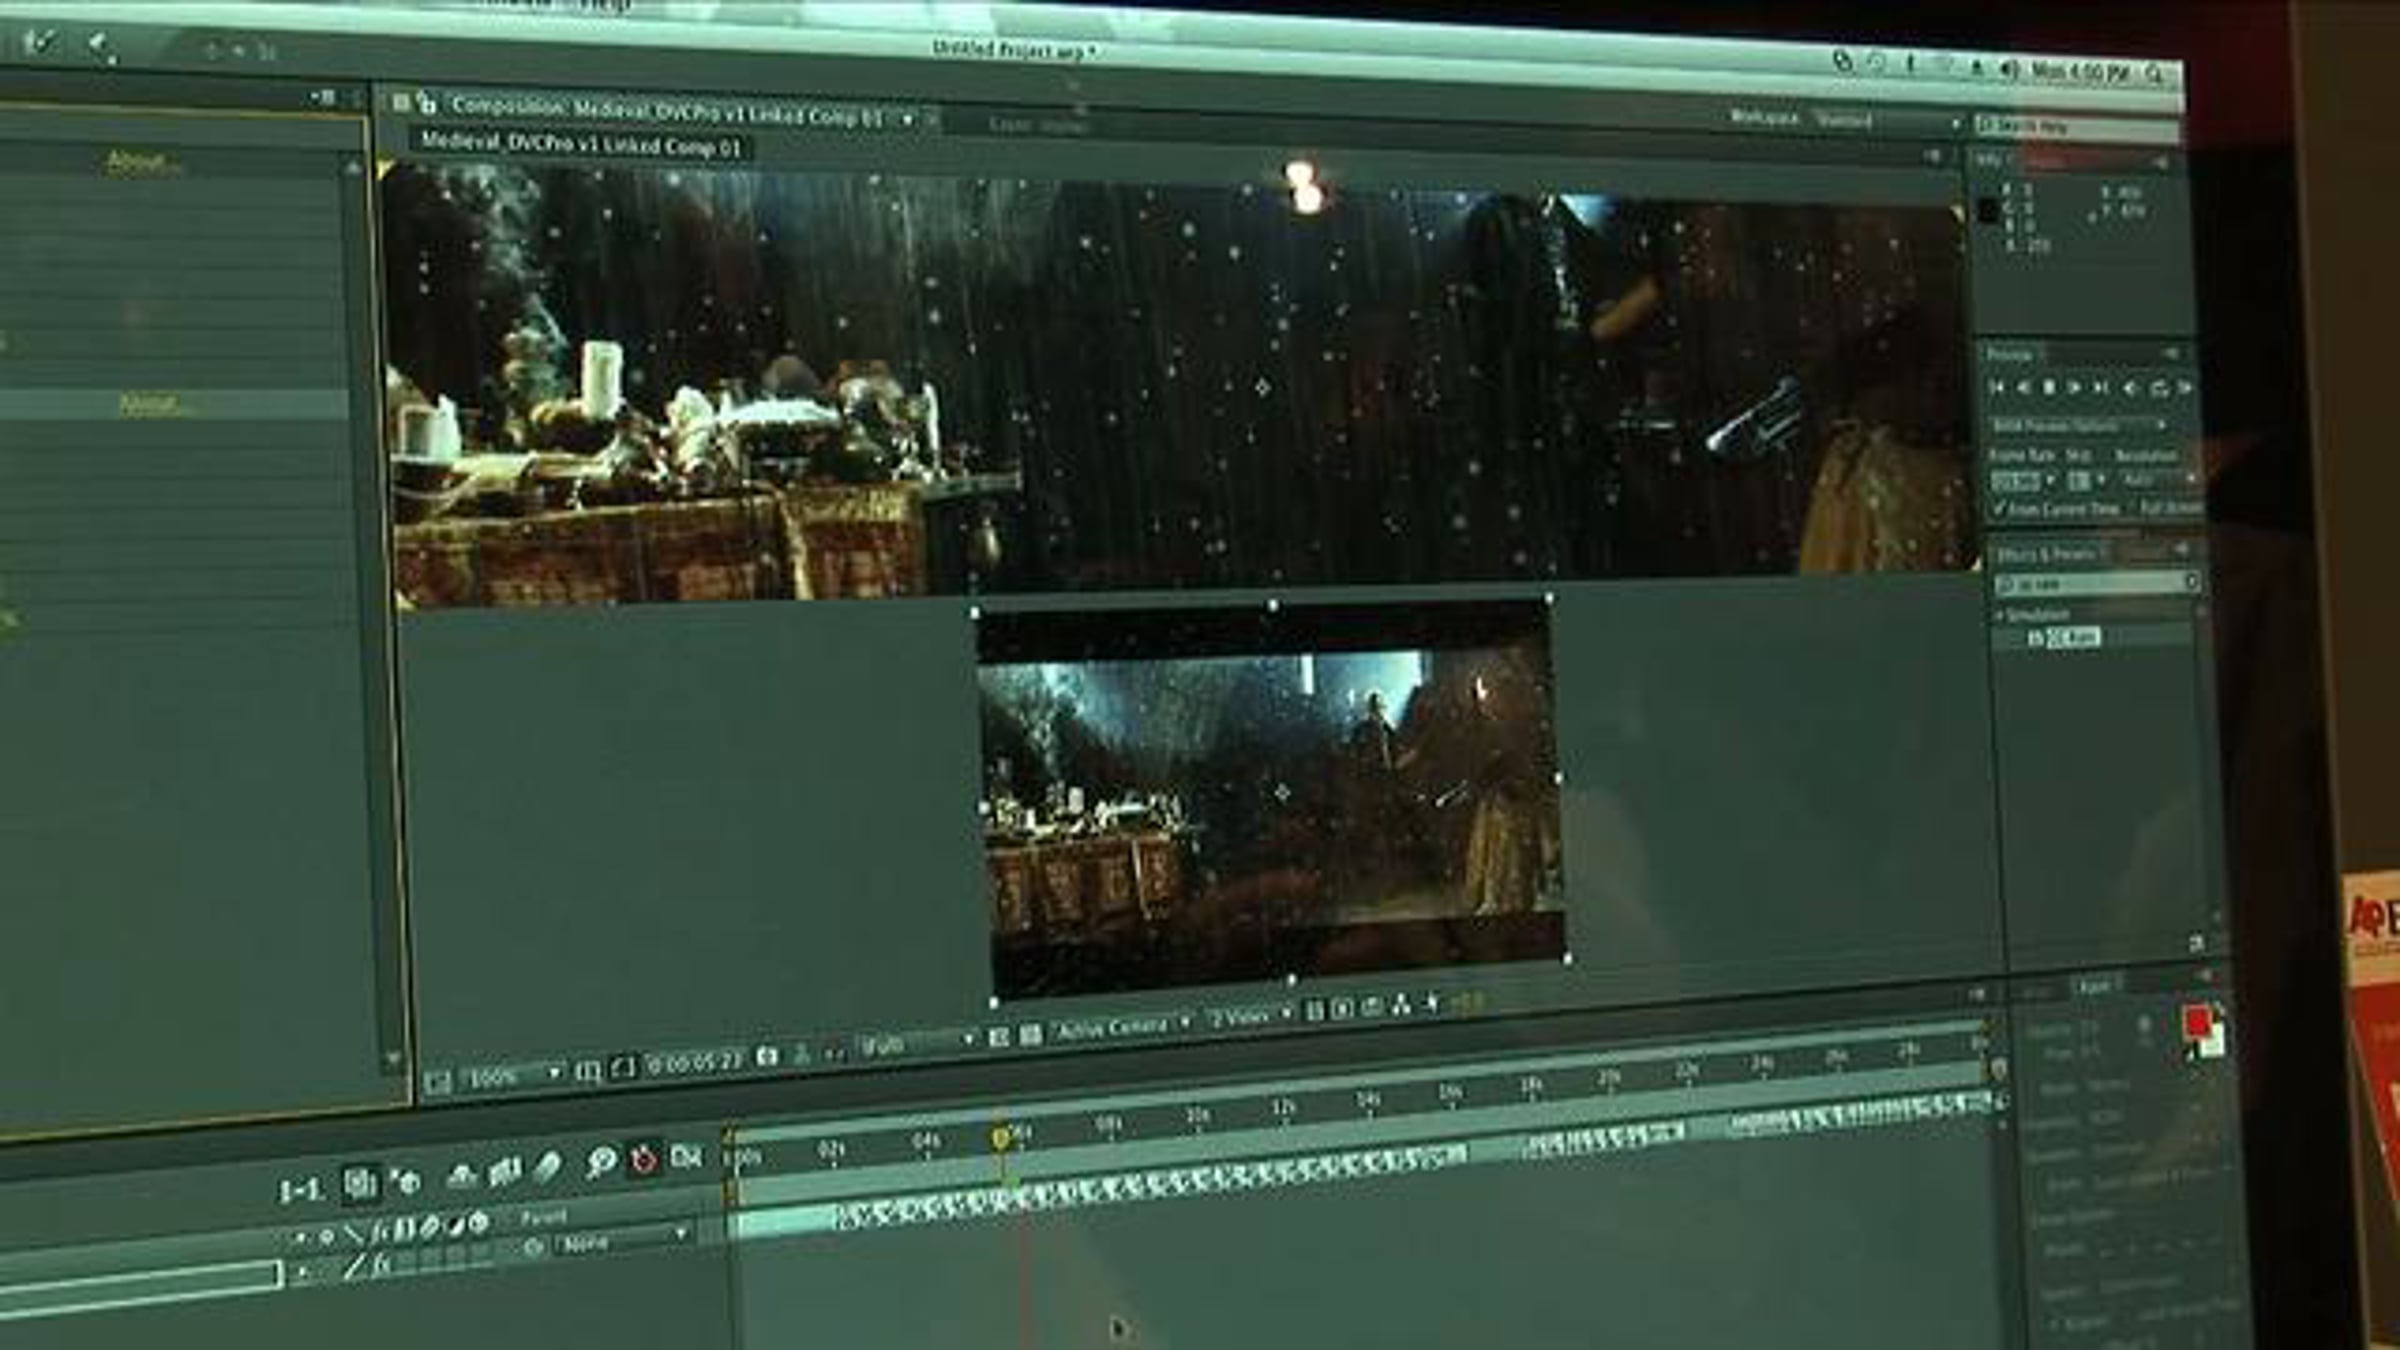Start RAM preview in Preview panel

click(2185, 389)
